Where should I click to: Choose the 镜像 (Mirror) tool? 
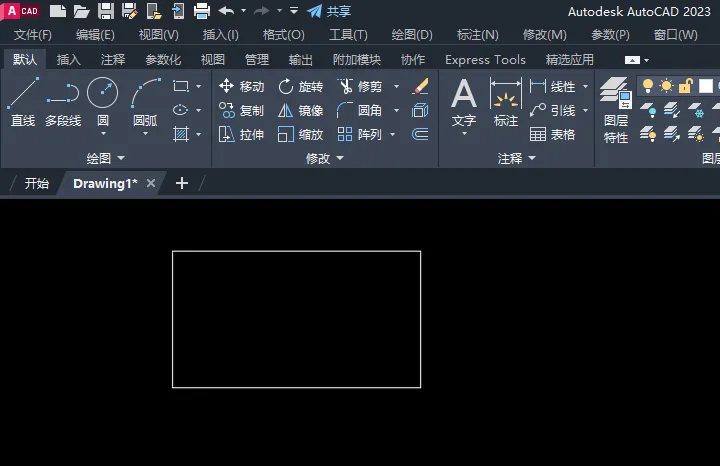[x=300, y=111]
